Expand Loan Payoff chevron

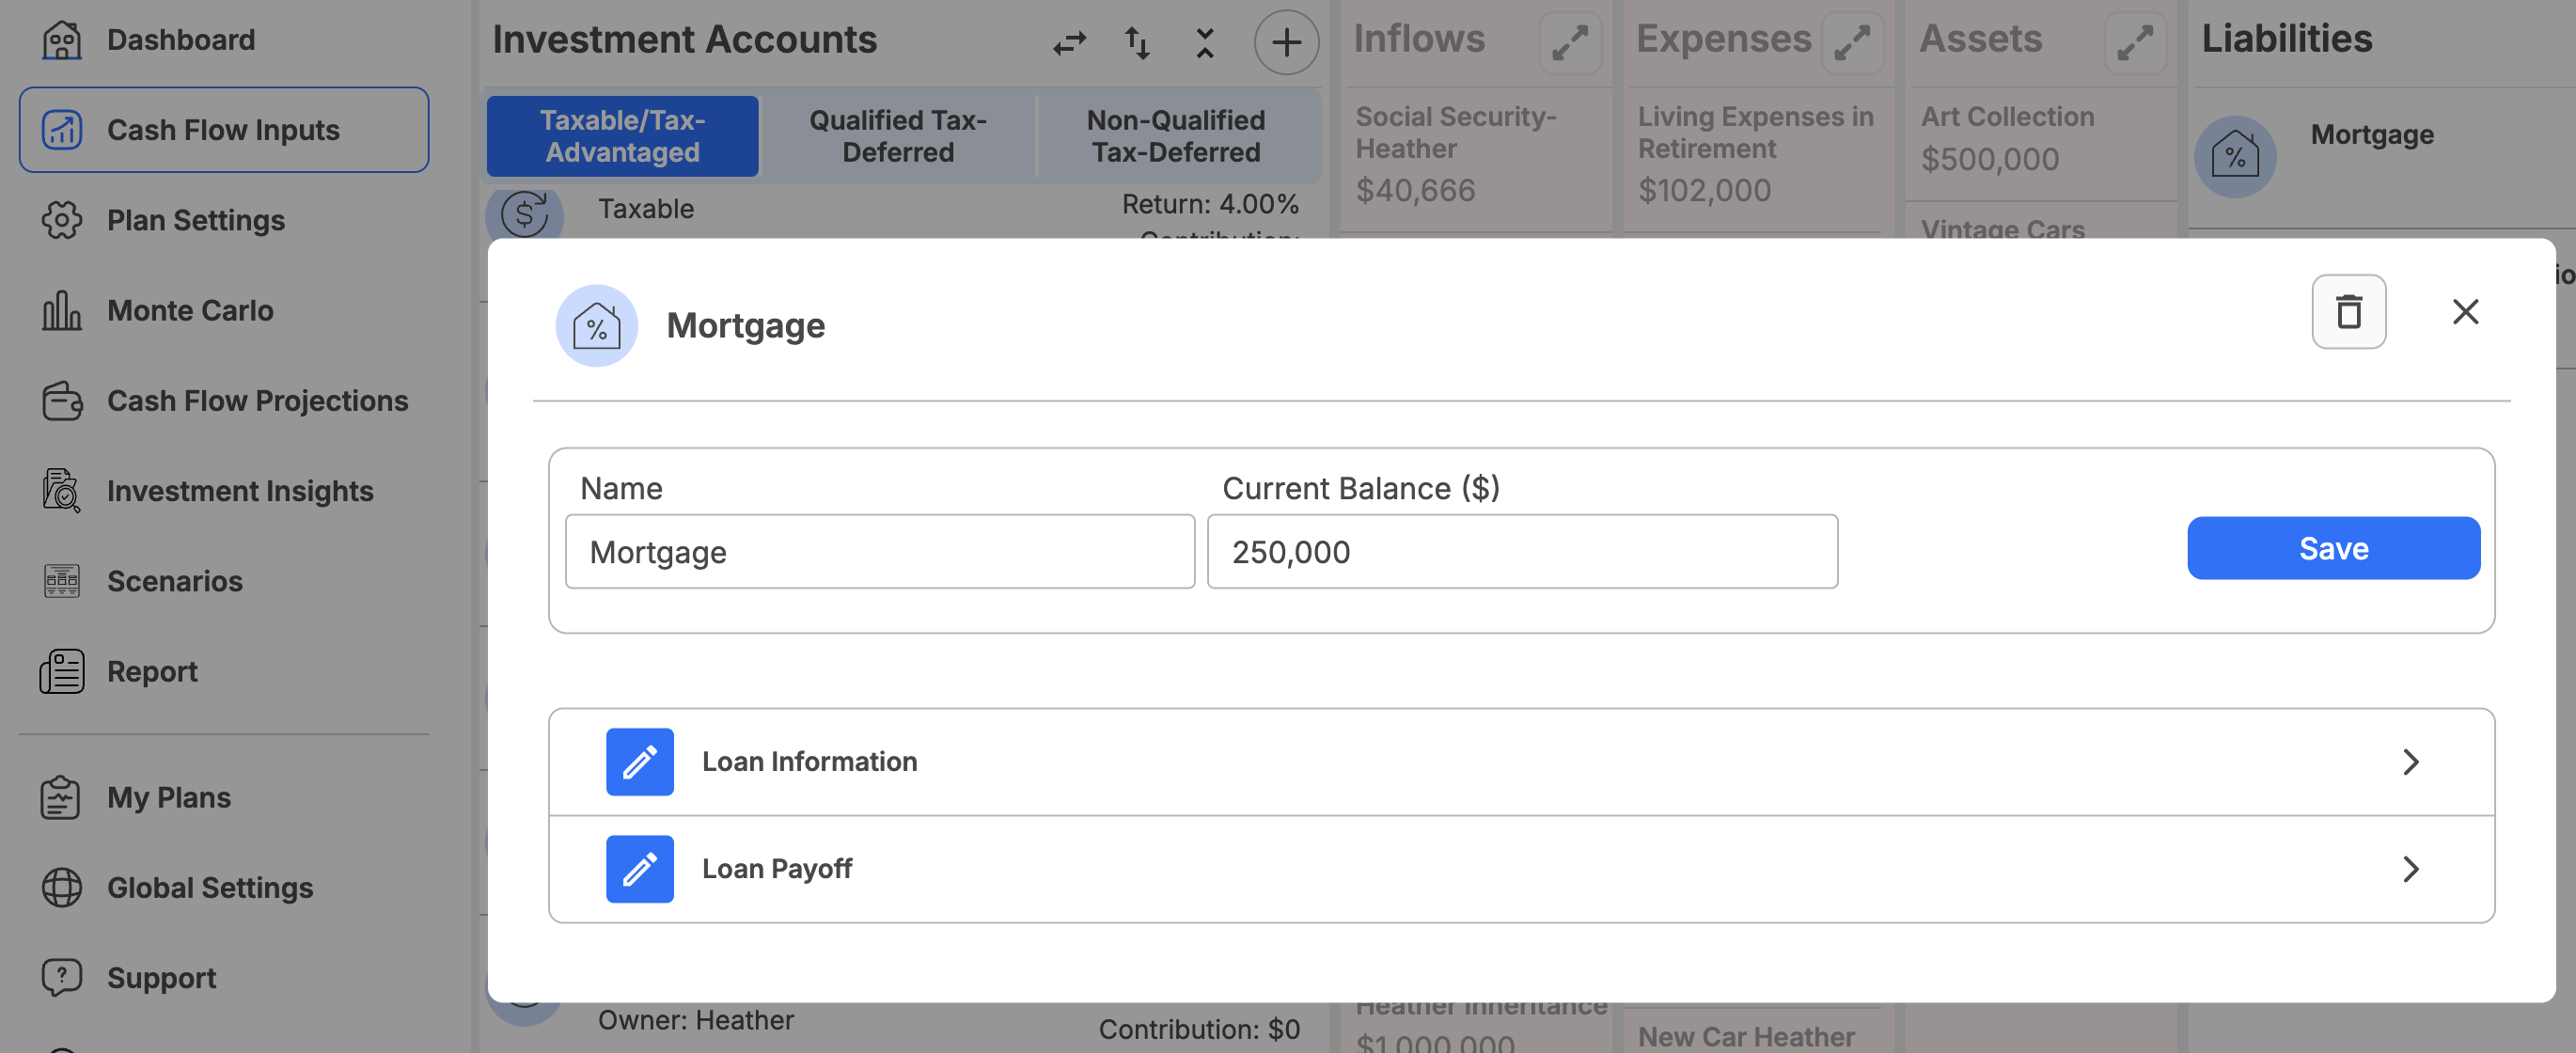tap(2410, 868)
